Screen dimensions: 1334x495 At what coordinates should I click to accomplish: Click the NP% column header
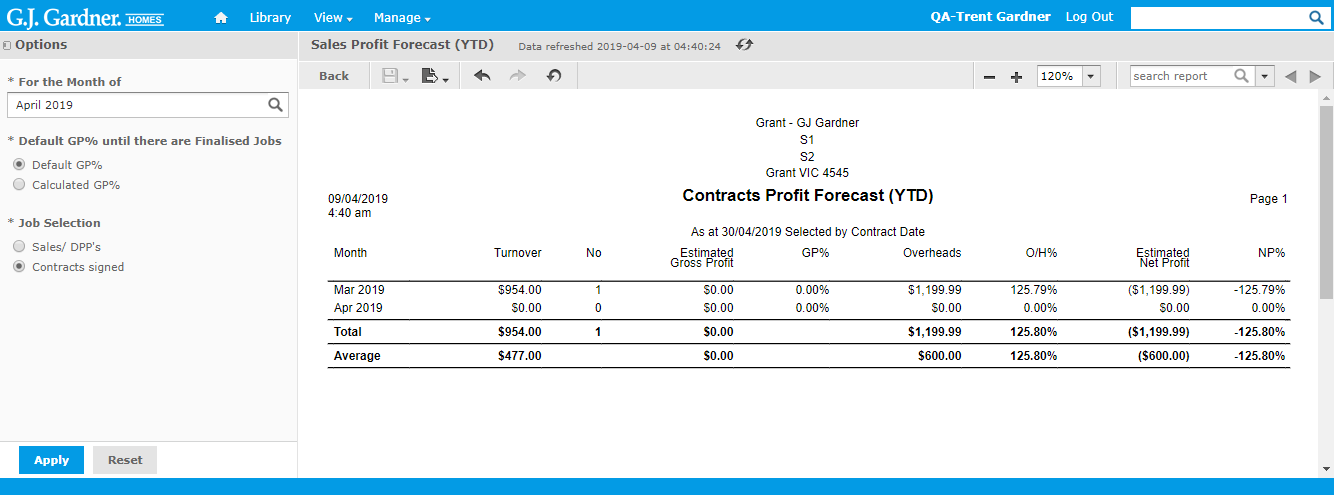[1271, 253]
